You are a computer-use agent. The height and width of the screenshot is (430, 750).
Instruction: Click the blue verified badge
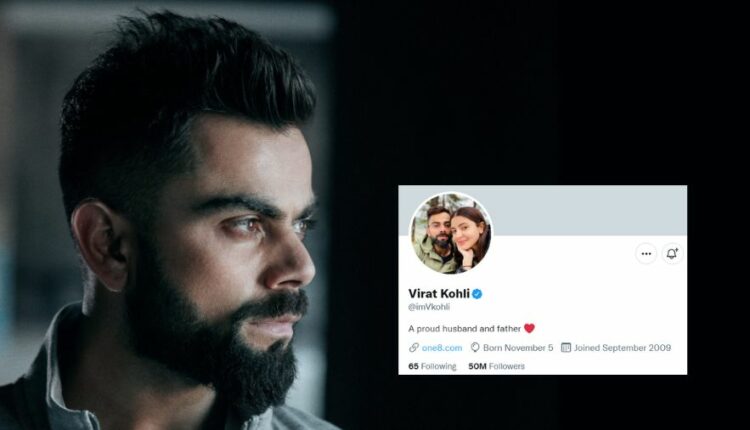477,294
